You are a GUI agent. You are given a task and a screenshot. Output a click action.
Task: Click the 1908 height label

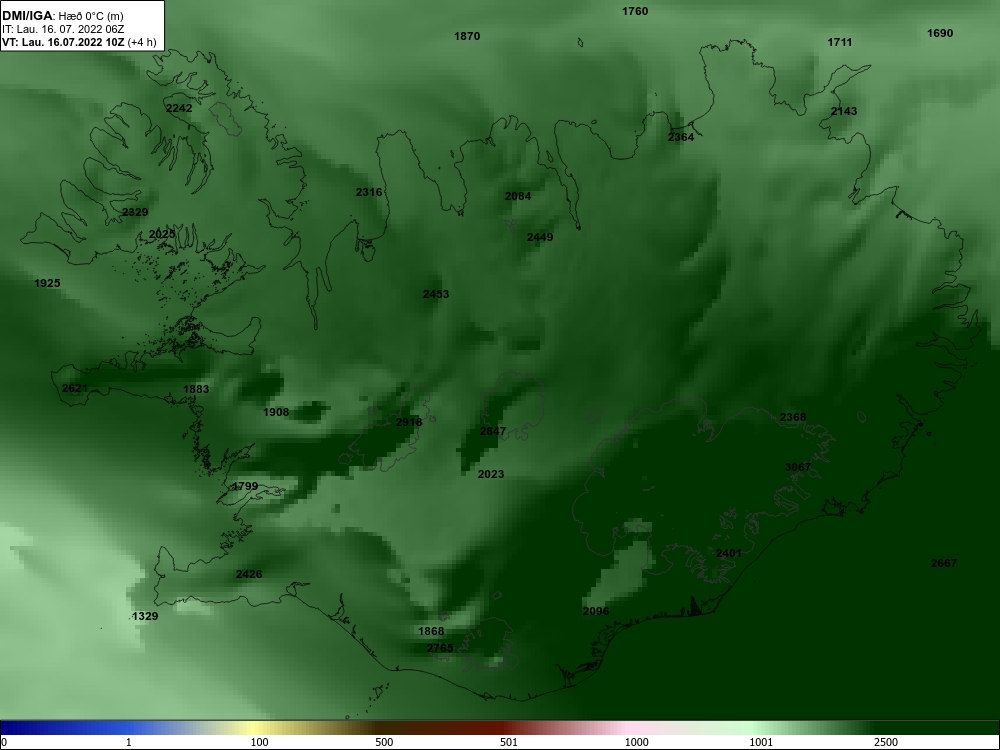click(x=276, y=413)
